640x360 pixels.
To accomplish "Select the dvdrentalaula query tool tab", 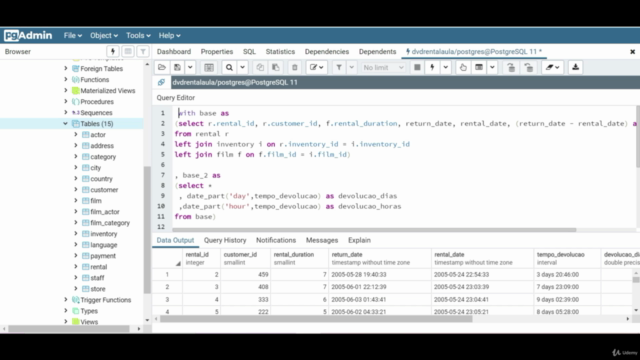I will [x=474, y=52].
